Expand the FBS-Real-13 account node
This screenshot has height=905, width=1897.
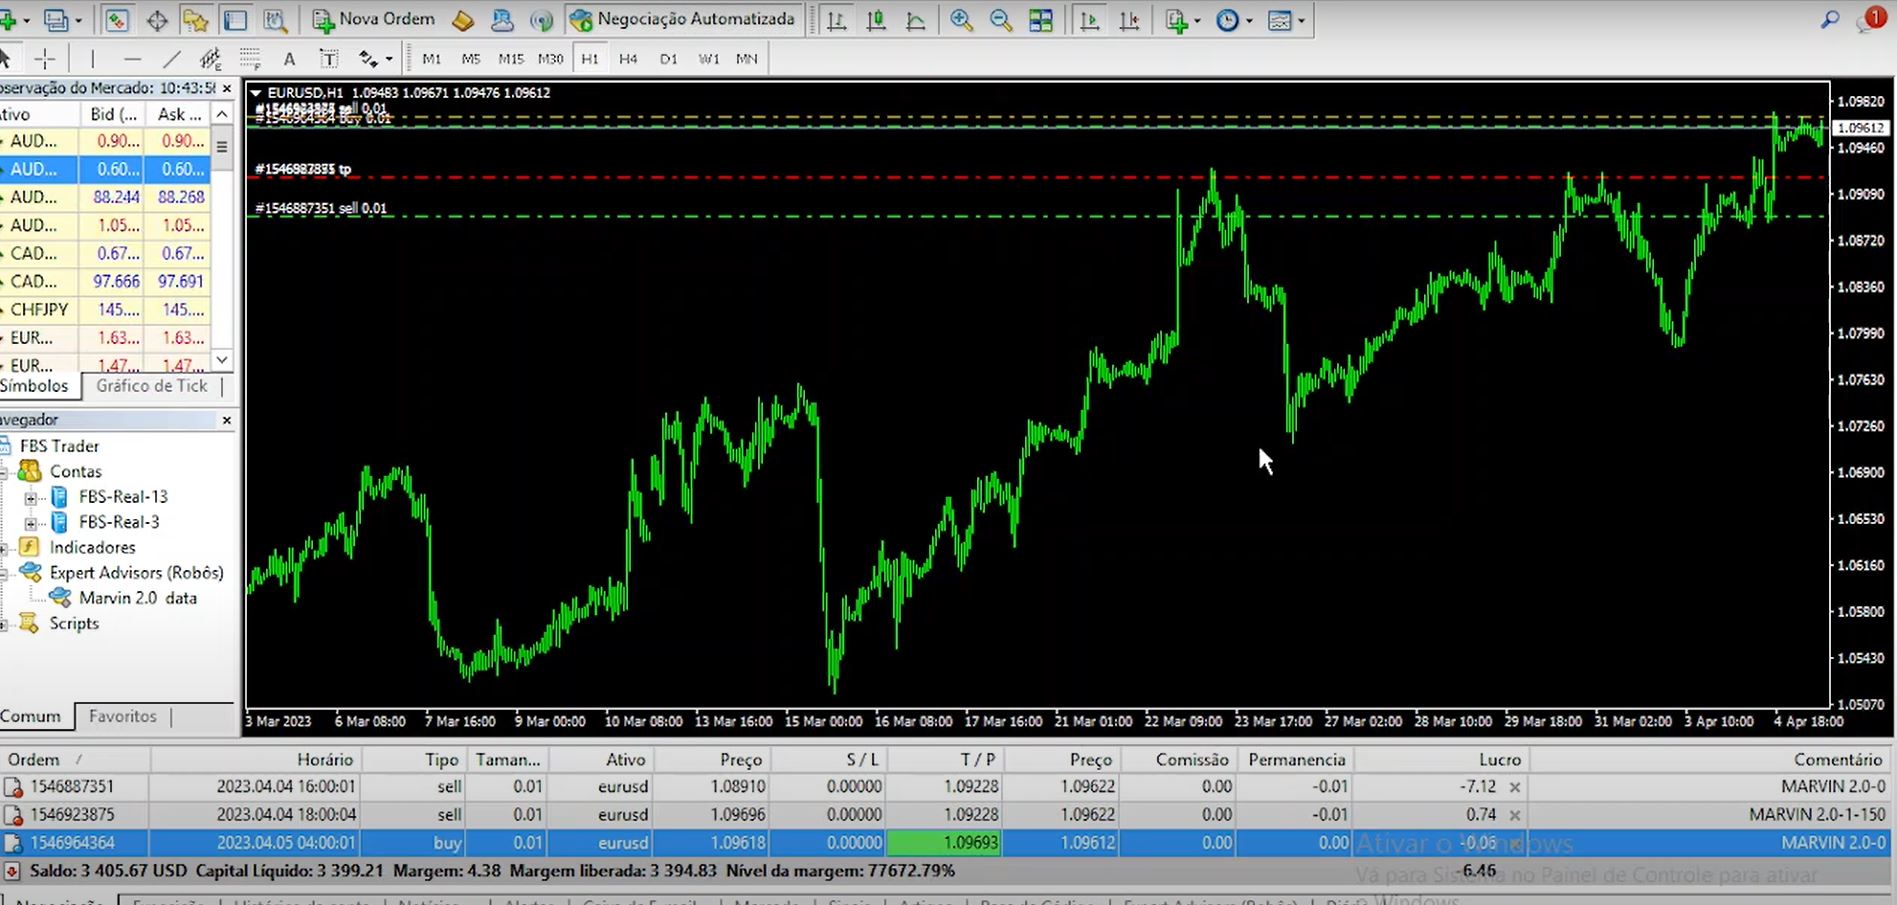pyautogui.click(x=30, y=497)
